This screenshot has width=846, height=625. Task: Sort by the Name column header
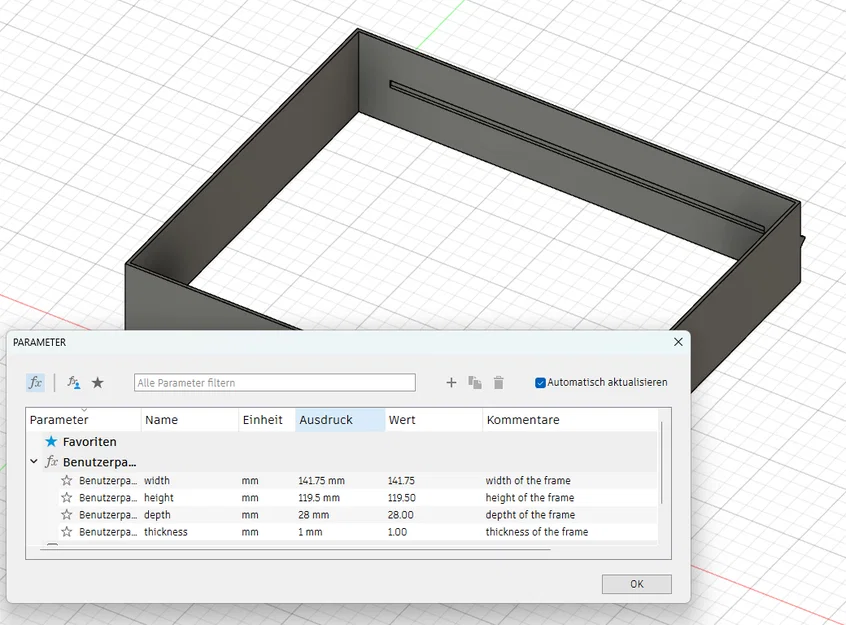click(190, 420)
